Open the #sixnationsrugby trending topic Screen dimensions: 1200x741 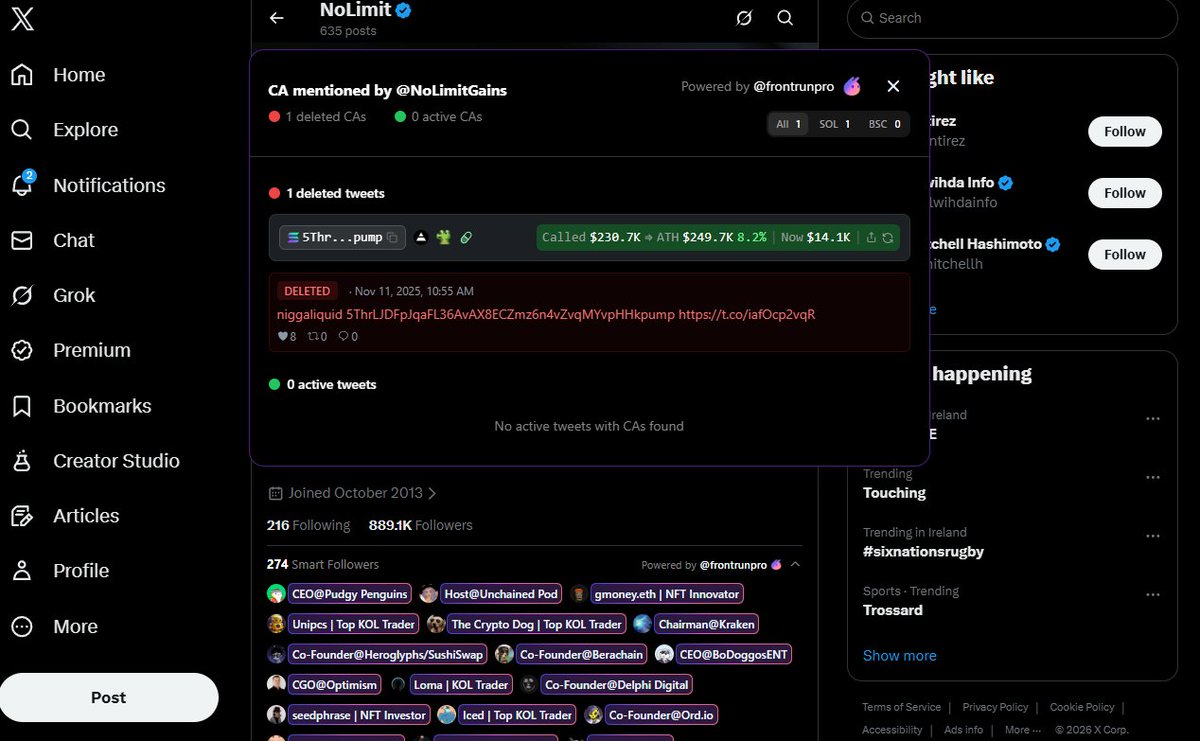point(923,552)
